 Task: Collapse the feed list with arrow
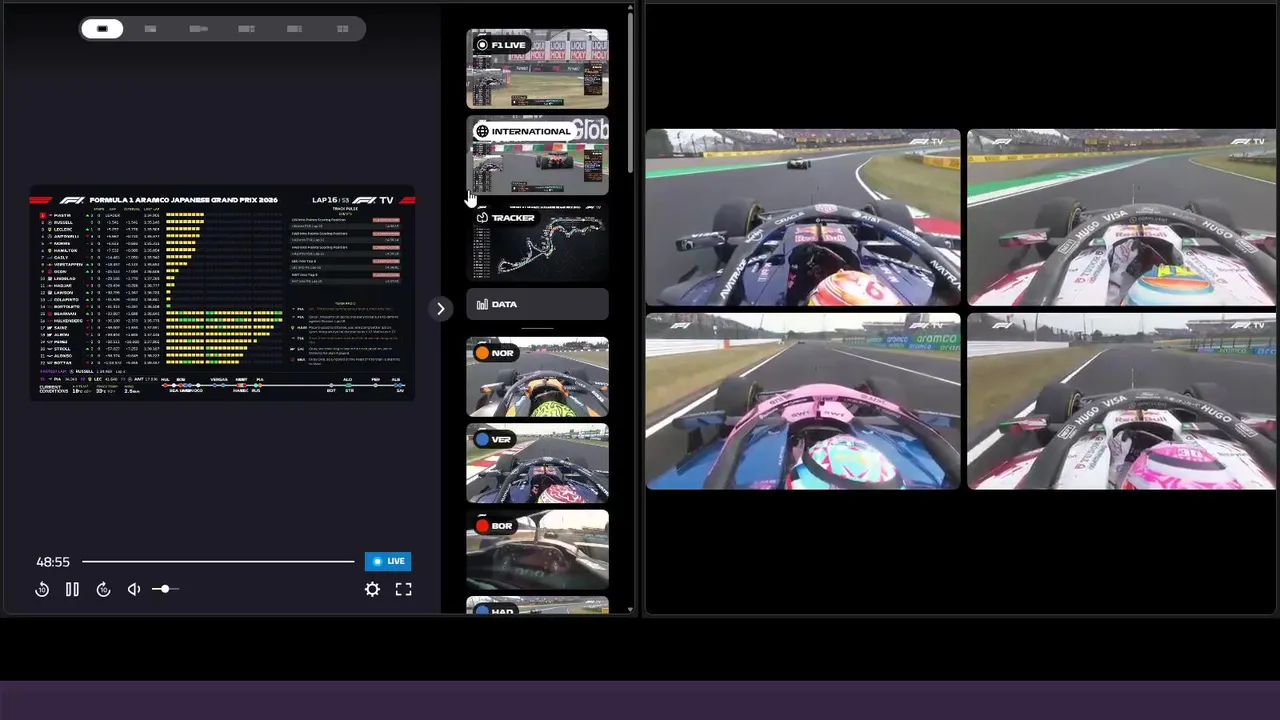point(440,309)
